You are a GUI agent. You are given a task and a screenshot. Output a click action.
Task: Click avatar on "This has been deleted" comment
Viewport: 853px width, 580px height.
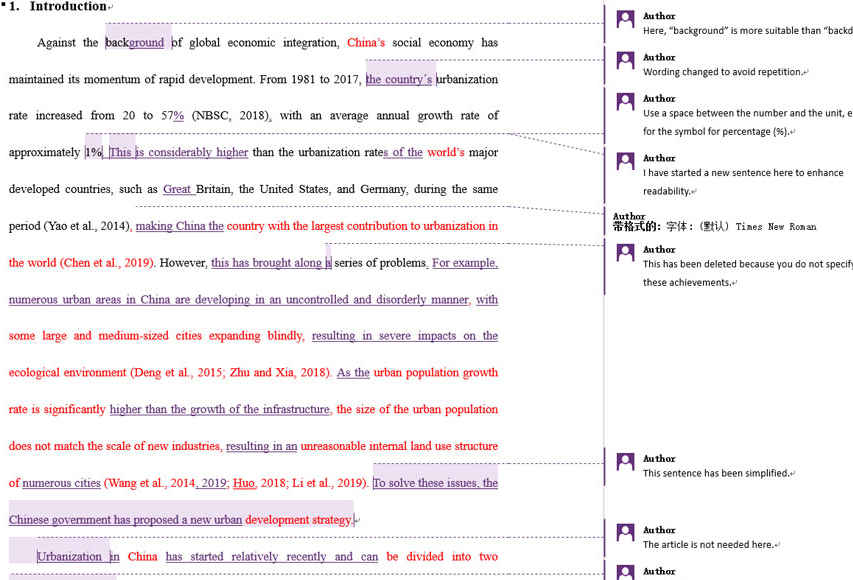(x=626, y=253)
